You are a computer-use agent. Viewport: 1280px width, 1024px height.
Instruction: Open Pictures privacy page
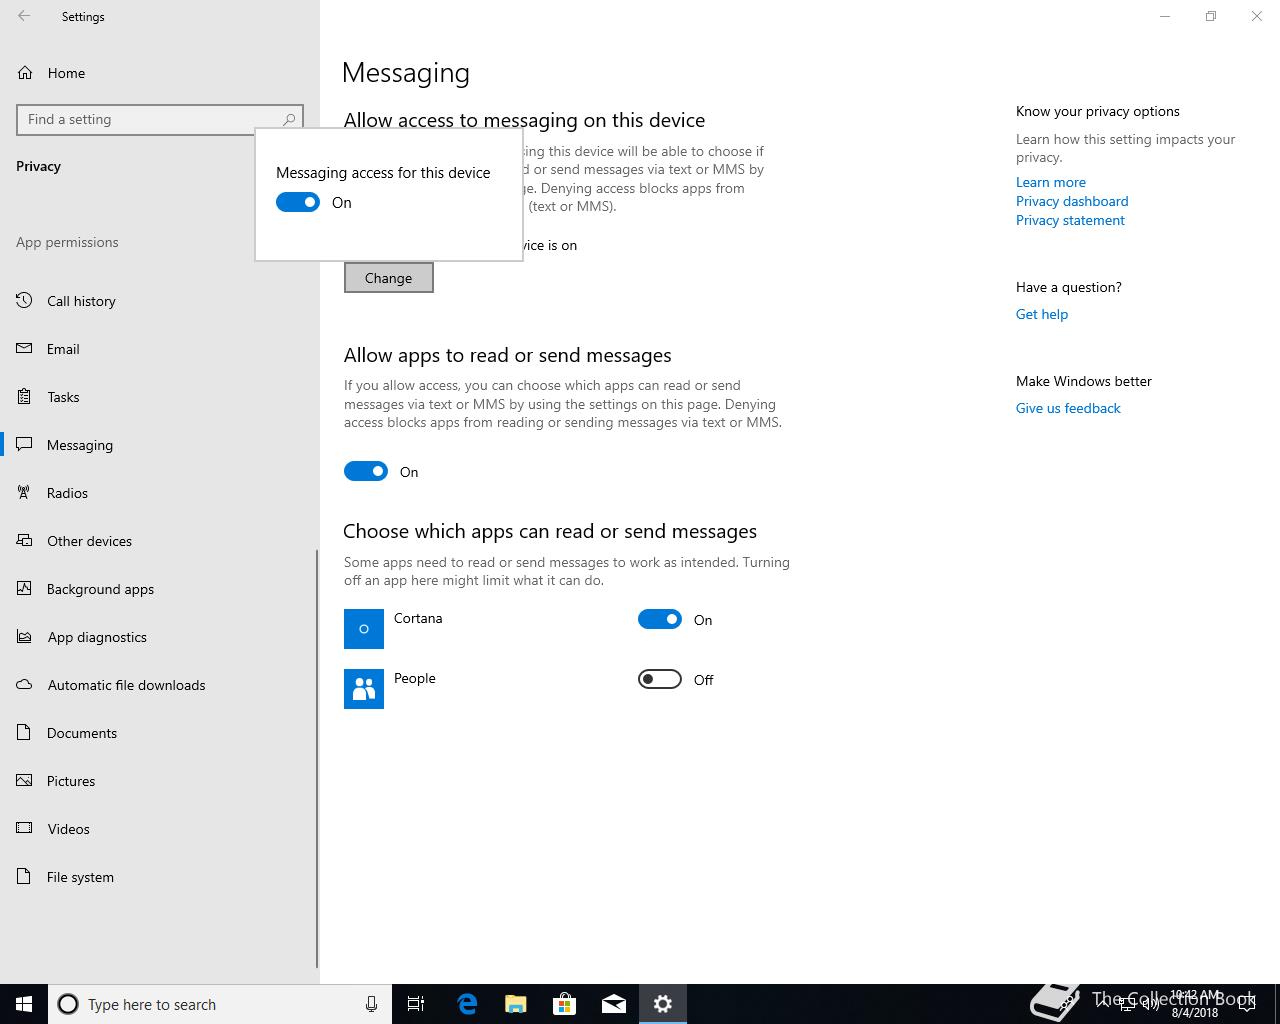158,781
